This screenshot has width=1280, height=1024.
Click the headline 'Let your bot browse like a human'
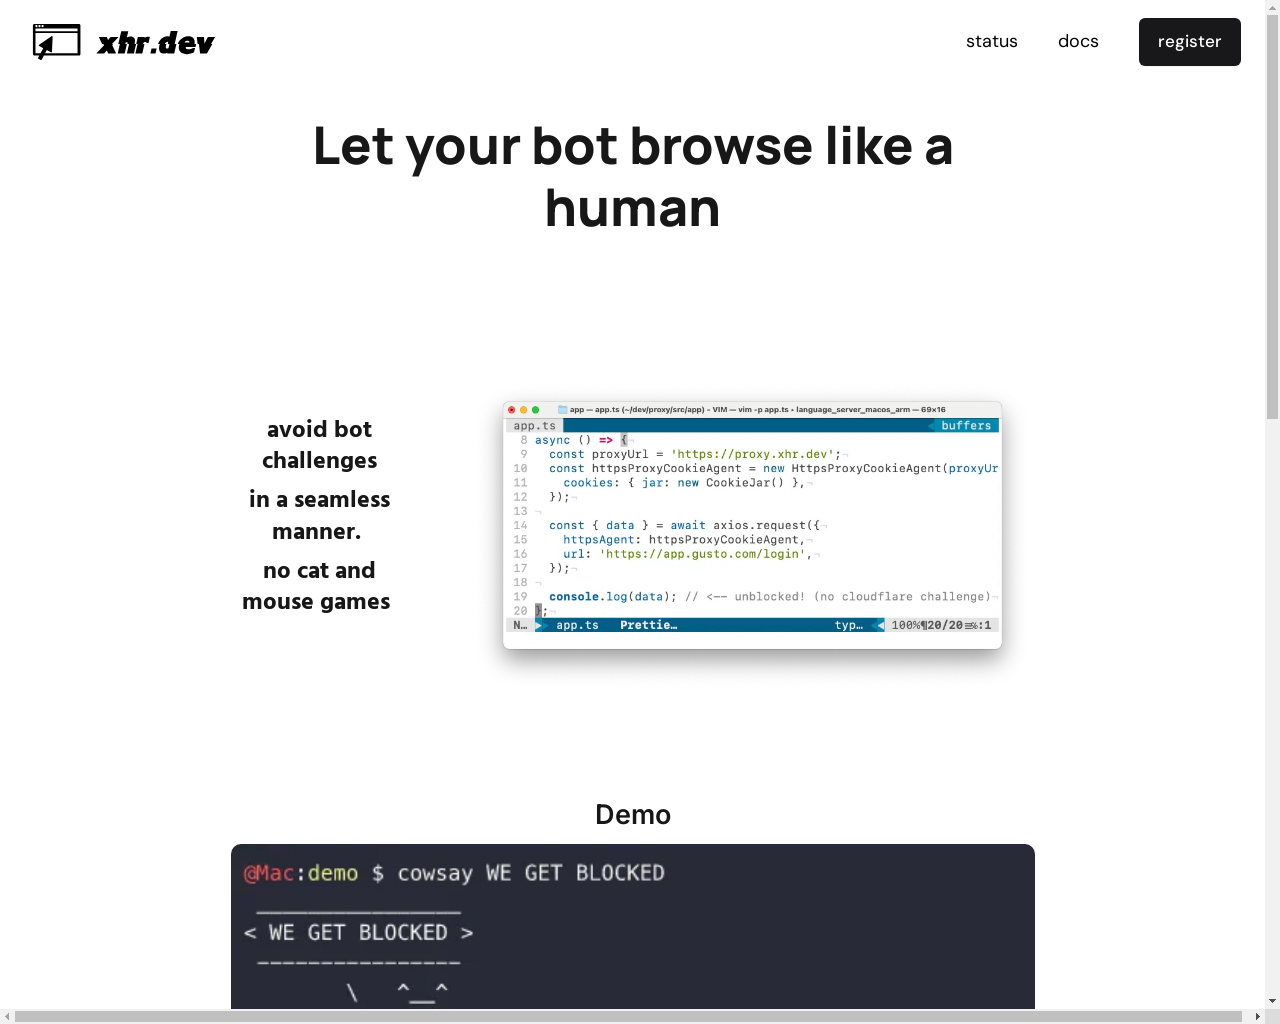pos(633,177)
